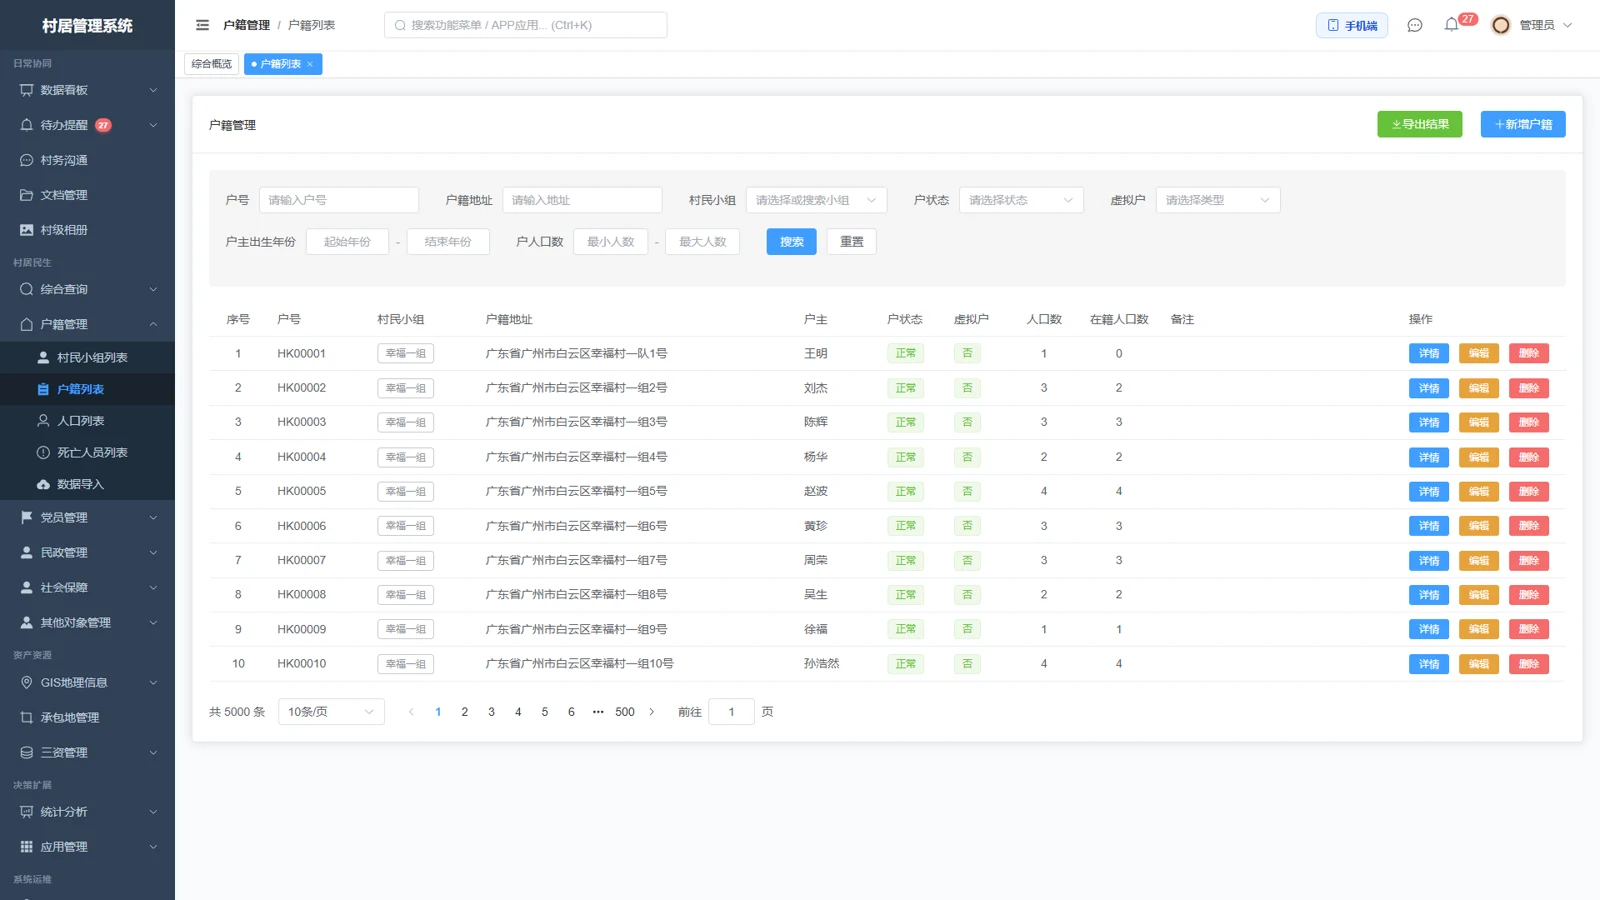Open the chat message bubble icon

1414,25
